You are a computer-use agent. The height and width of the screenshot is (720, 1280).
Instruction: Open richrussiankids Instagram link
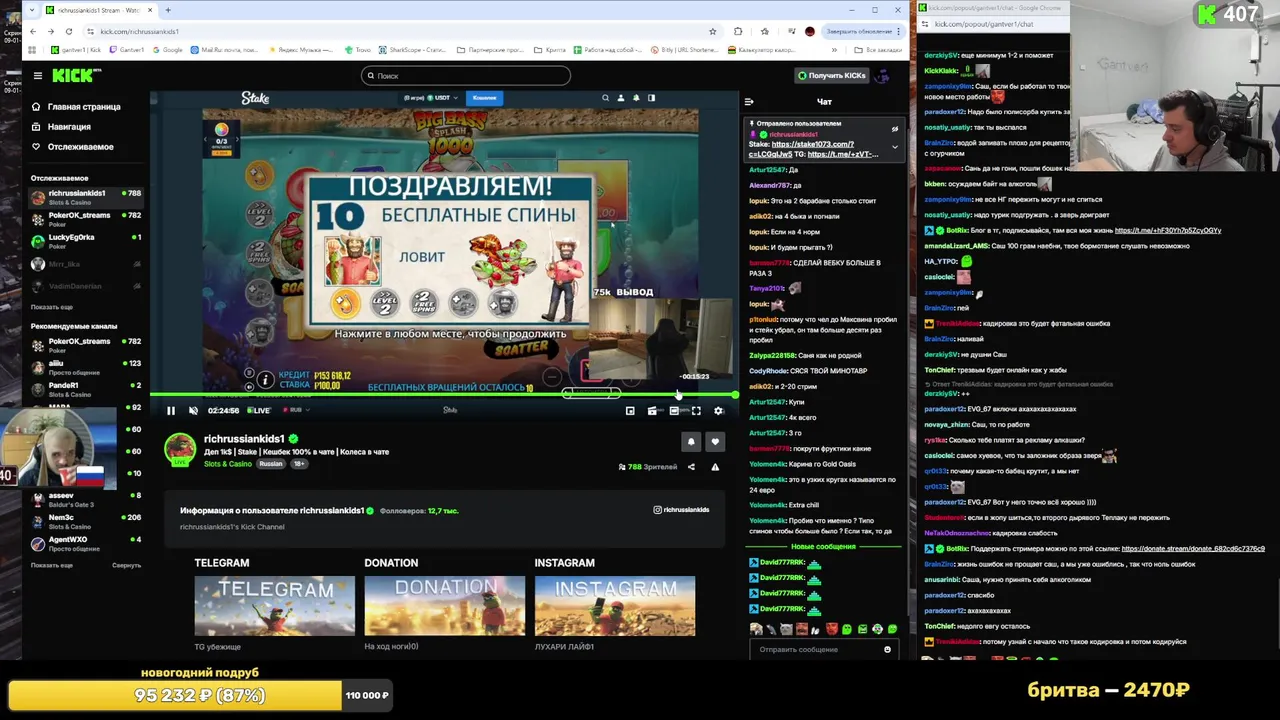coord(681,510)
